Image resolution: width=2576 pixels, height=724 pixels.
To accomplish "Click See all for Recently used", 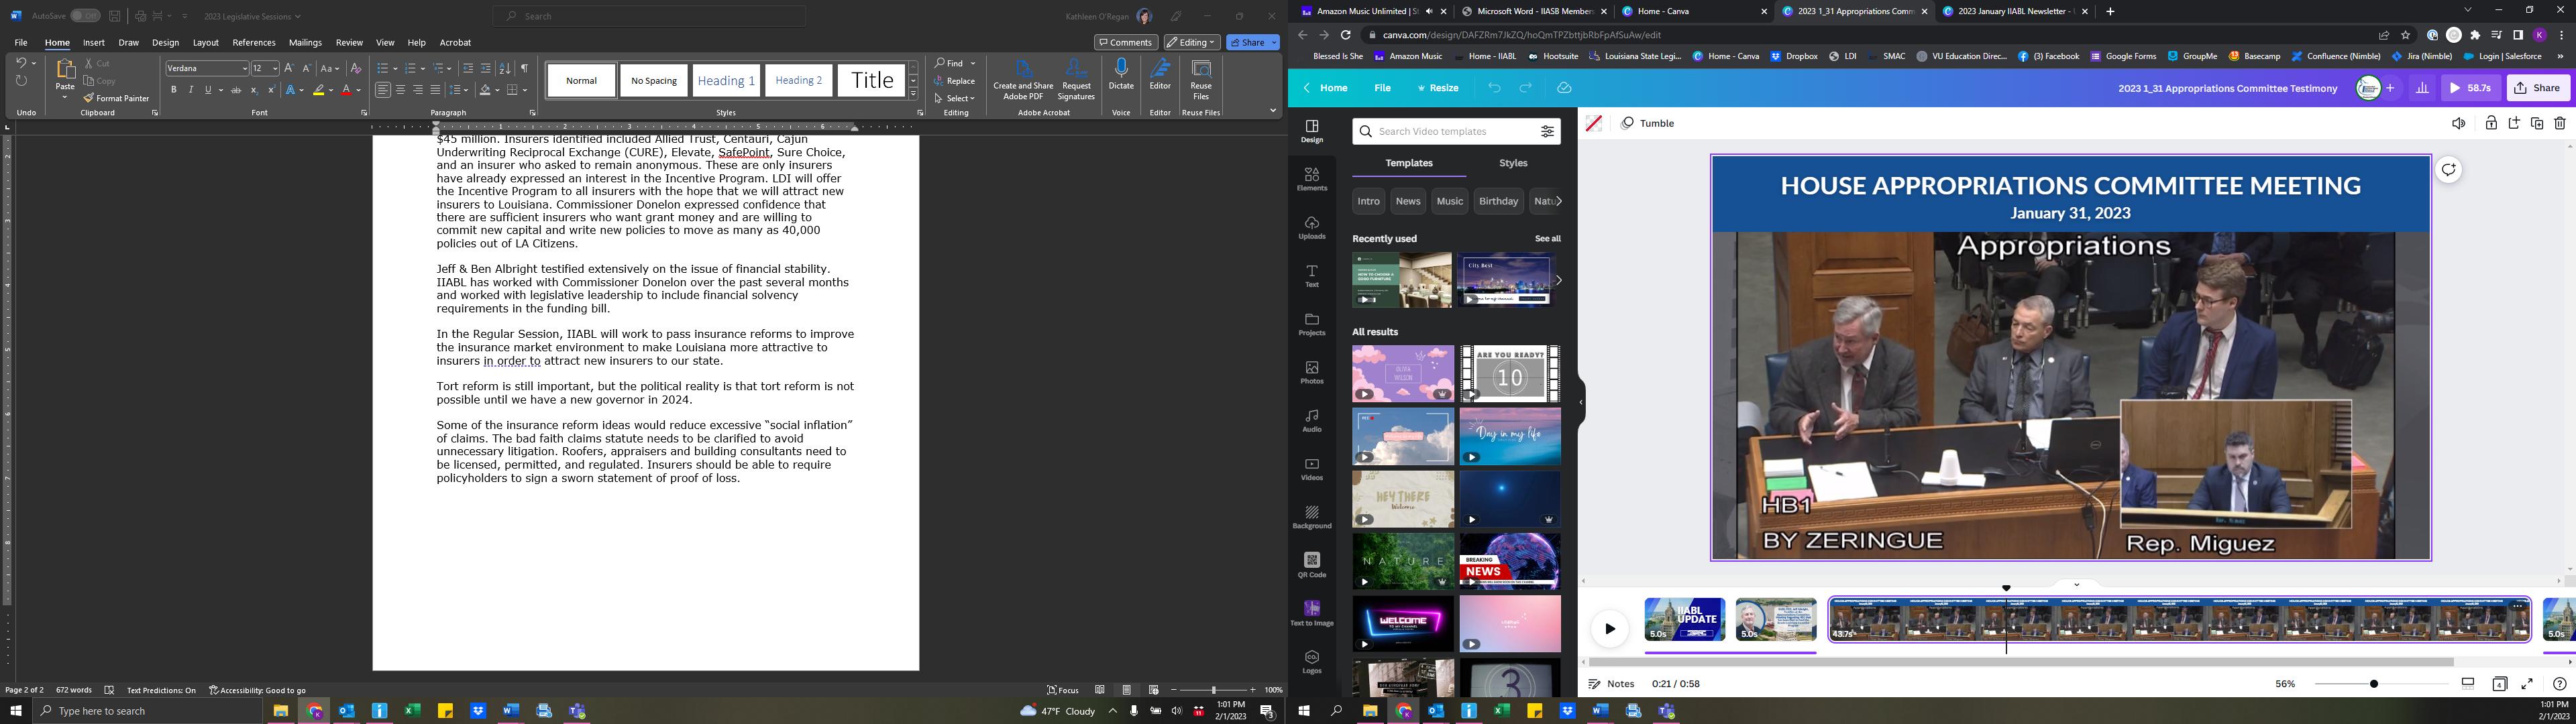I will click(x=1547, y=239).
